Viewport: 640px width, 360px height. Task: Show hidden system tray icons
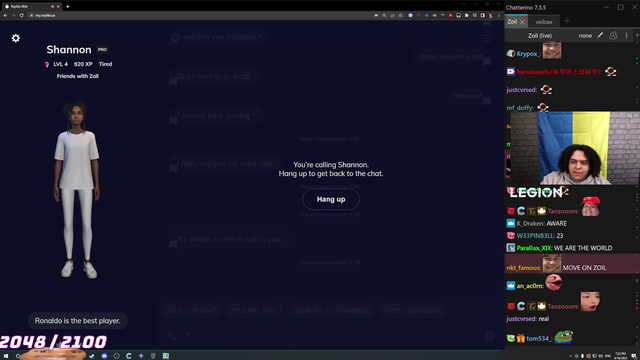[x=570, y=356]
